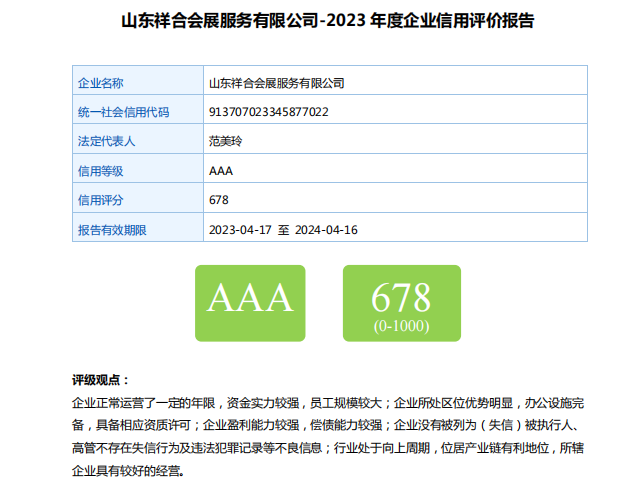Click the 统一社会信用代码 label cell
Viewport: 644px width, 500px height.
138,109
